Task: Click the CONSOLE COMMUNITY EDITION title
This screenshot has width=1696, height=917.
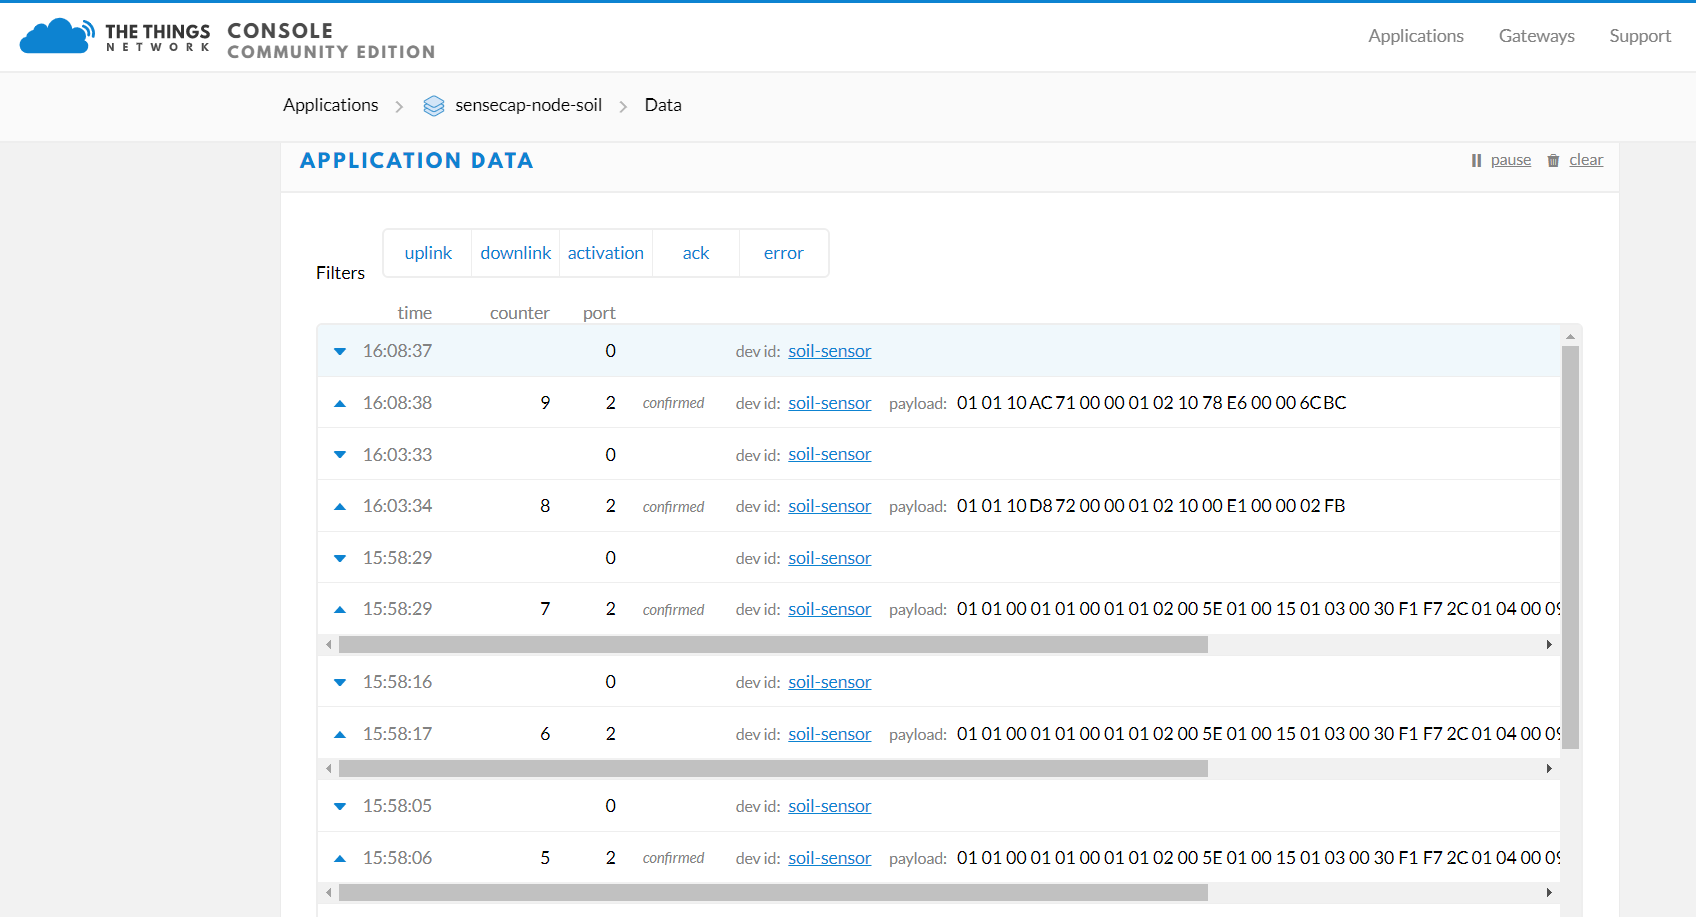Action: 331,41
